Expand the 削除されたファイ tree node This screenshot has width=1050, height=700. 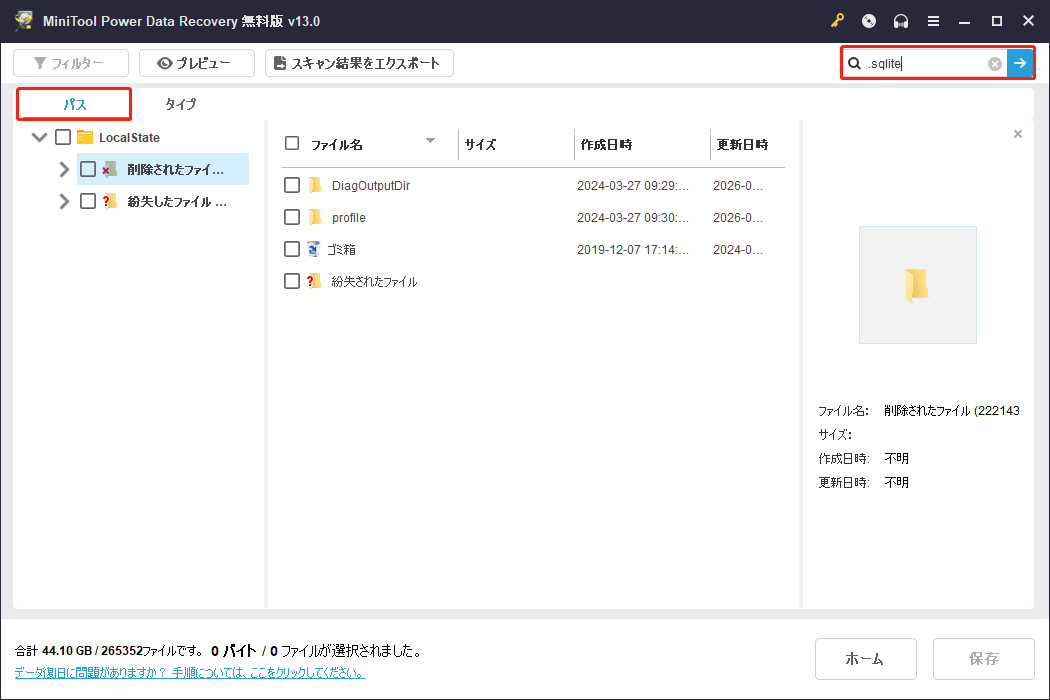tap(64, 169)
